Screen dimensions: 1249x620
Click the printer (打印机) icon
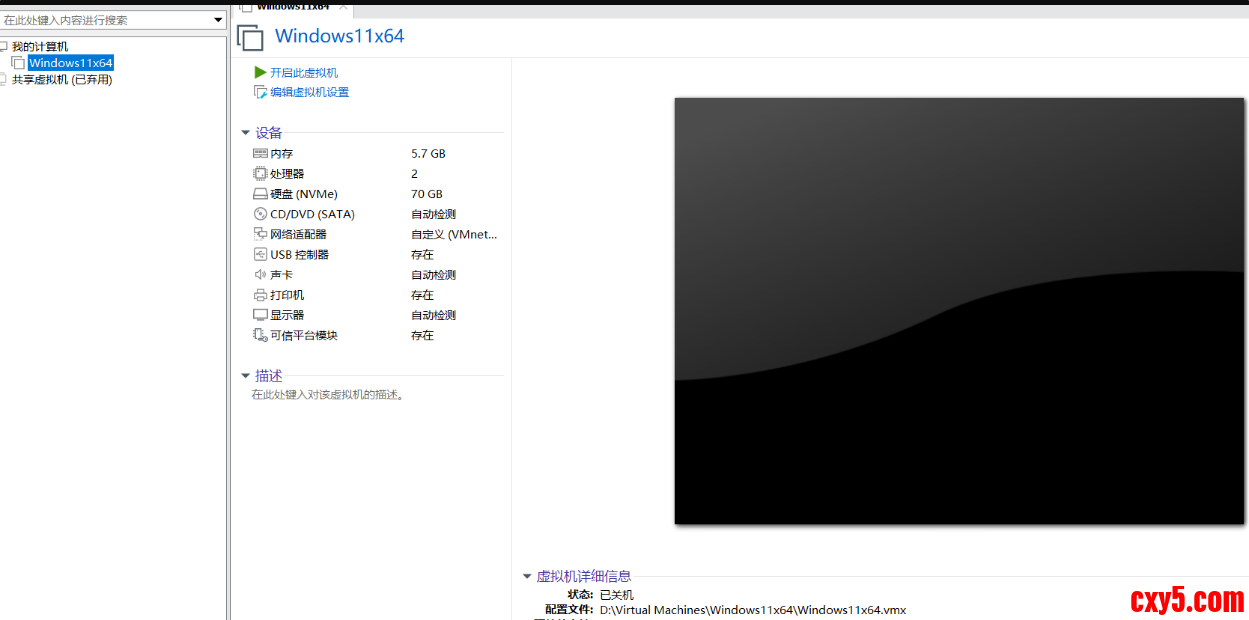point(260,295)
